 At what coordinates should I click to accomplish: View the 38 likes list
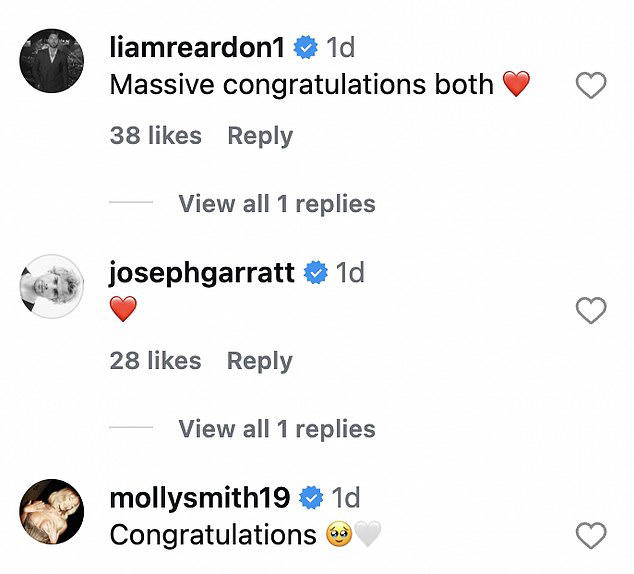[x=155, y=136]
